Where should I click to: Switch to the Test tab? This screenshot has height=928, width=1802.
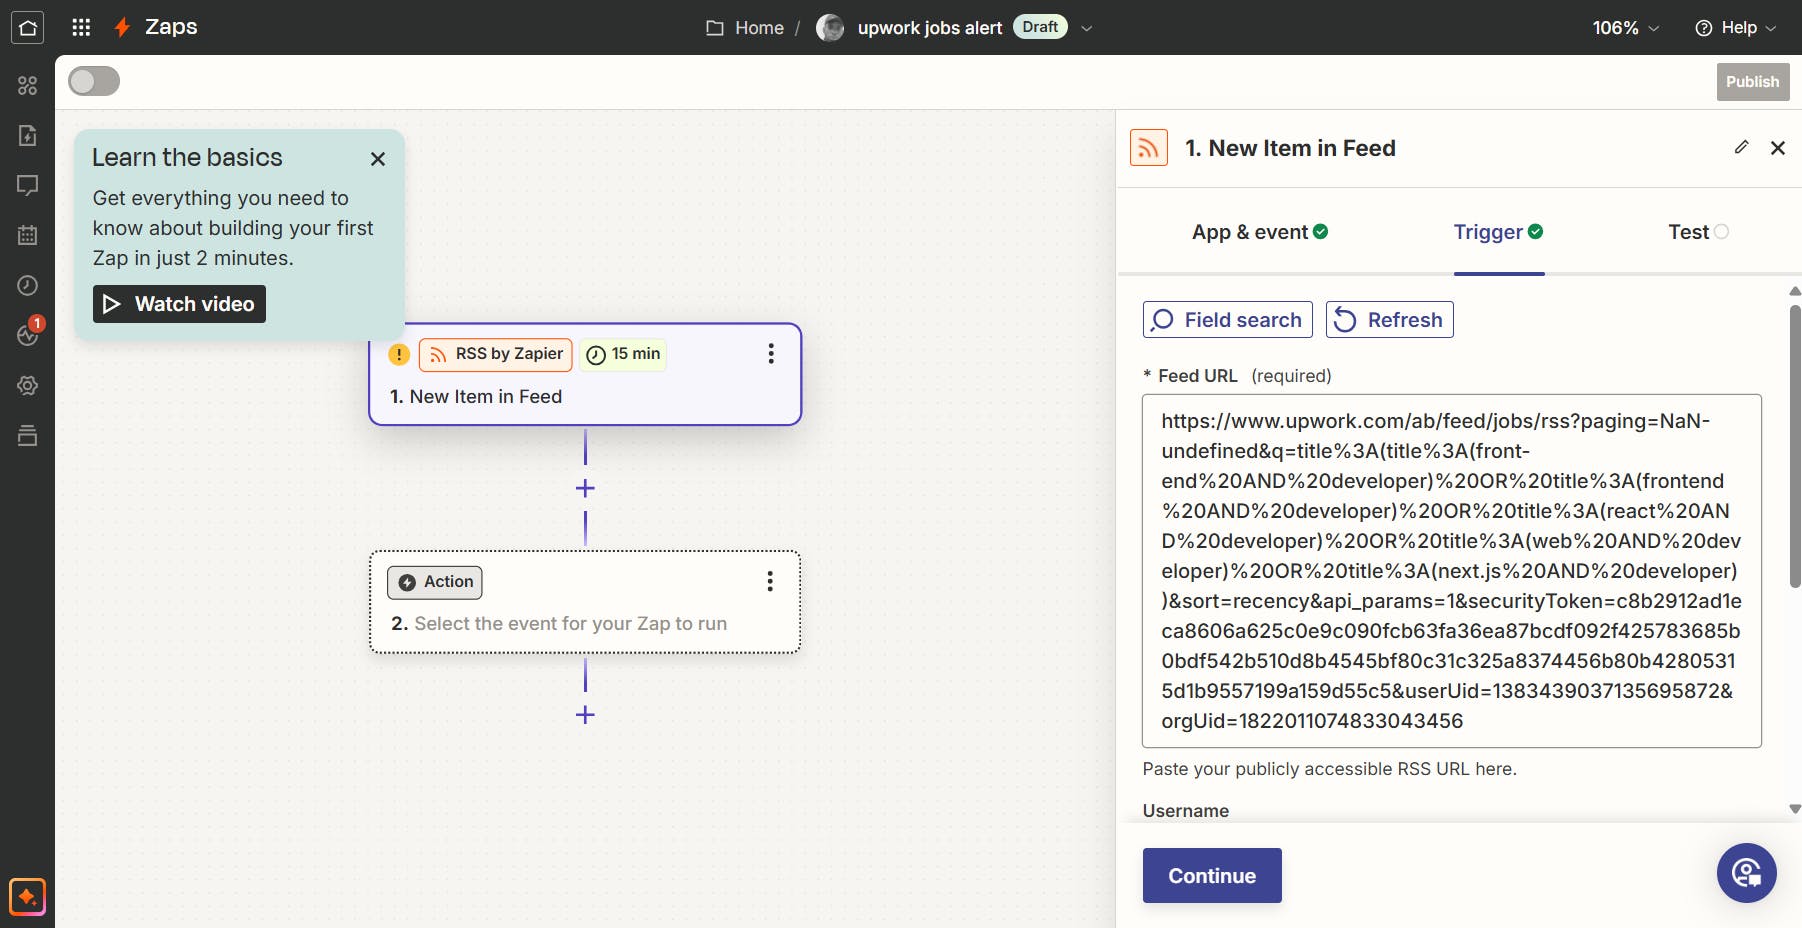click(1698, 232)
